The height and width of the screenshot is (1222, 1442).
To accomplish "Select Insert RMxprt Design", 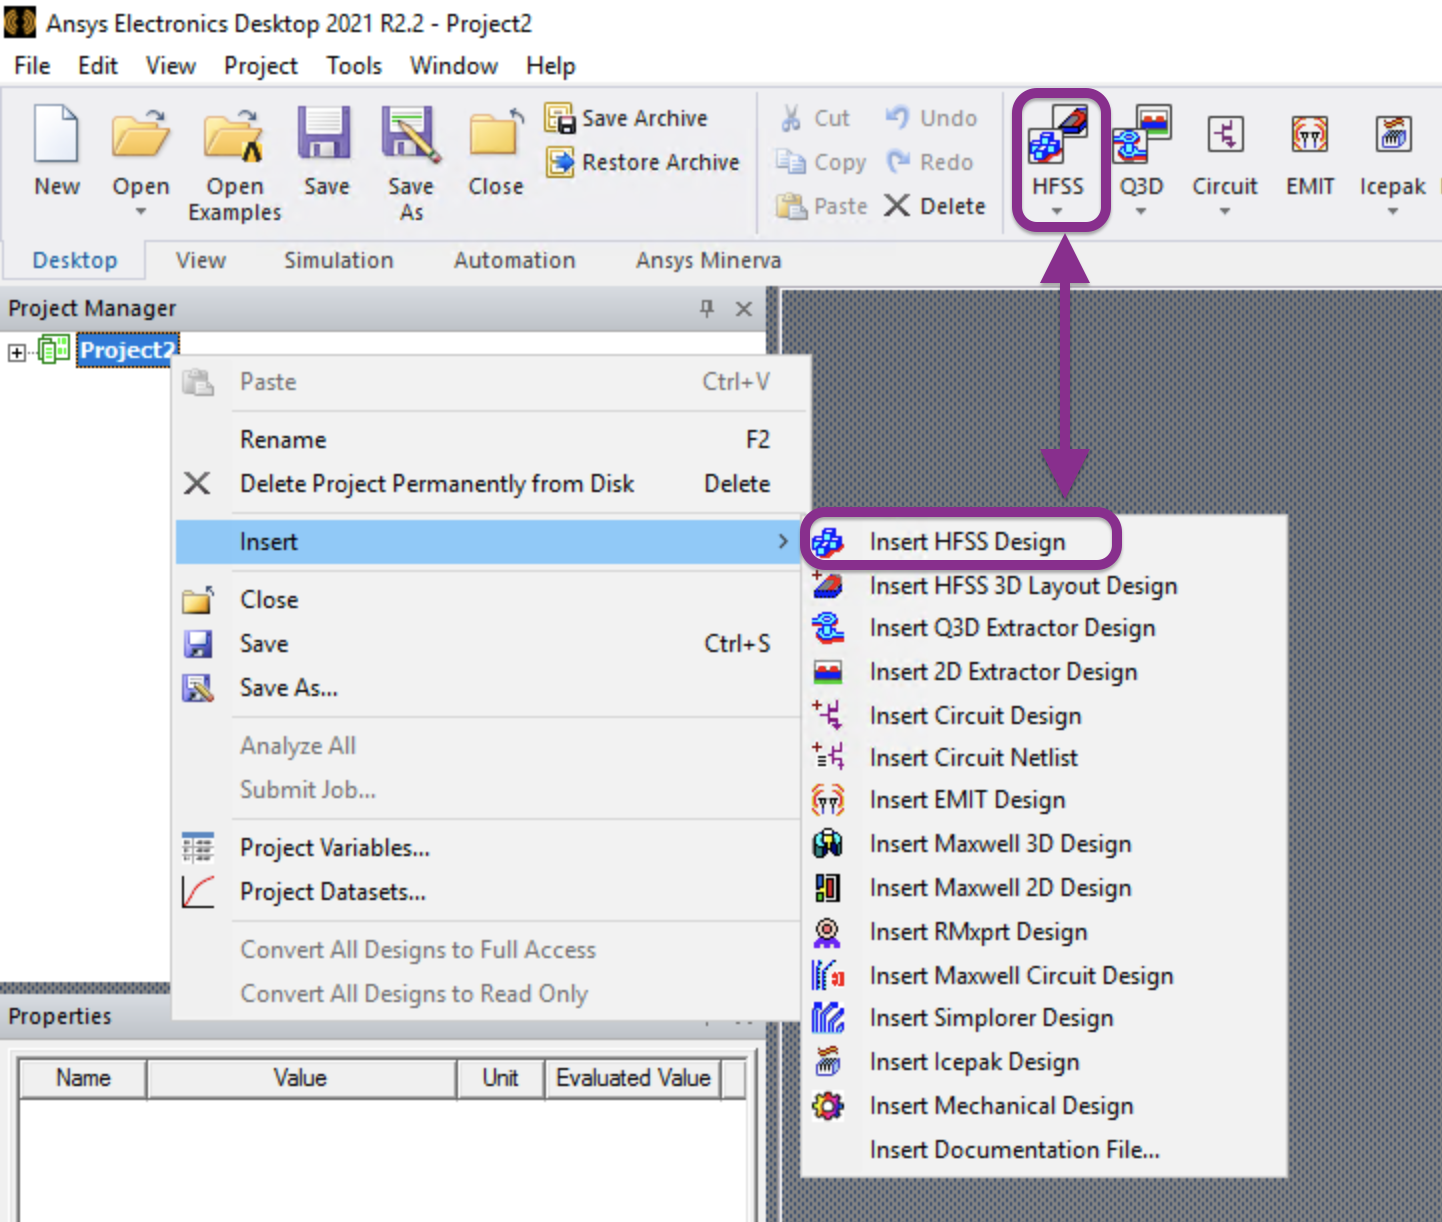I will (x=1044, y=932).
